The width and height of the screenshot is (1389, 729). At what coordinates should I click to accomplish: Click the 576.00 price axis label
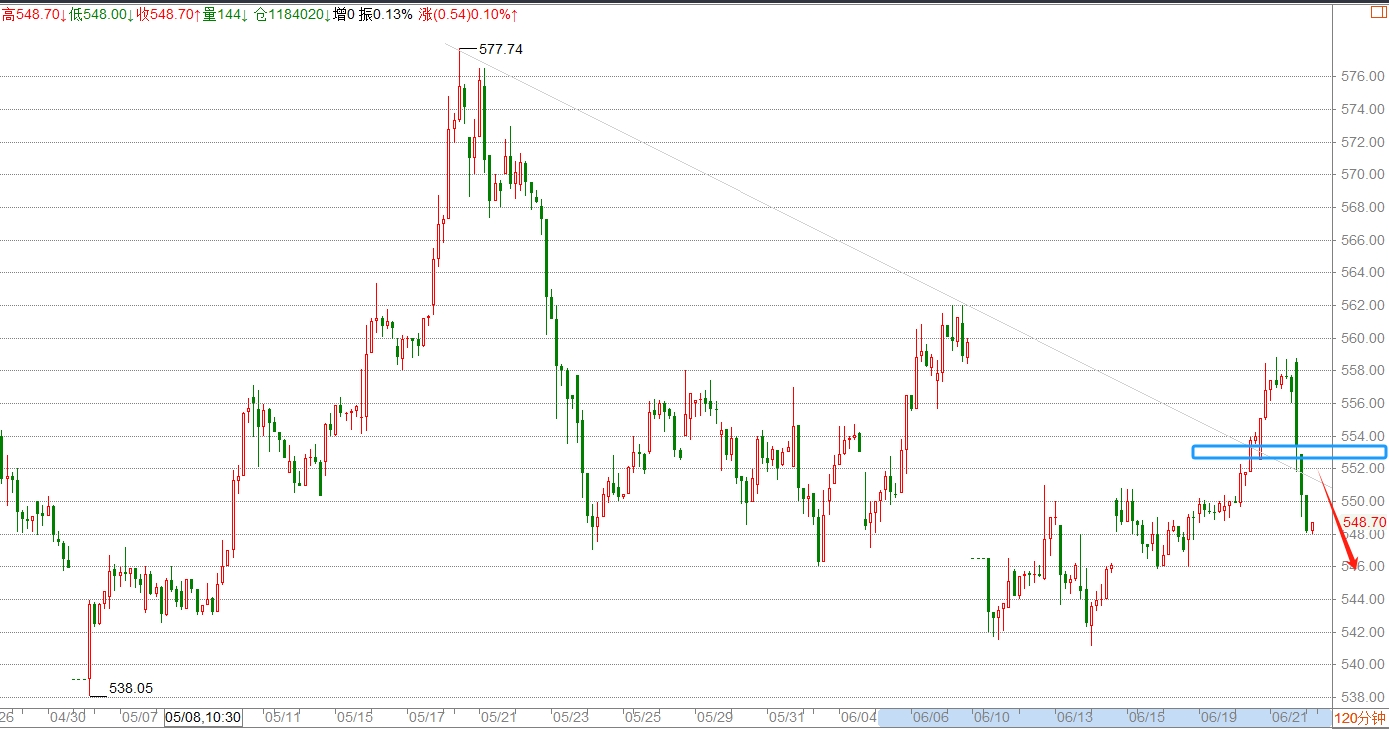click(1363, 76)
